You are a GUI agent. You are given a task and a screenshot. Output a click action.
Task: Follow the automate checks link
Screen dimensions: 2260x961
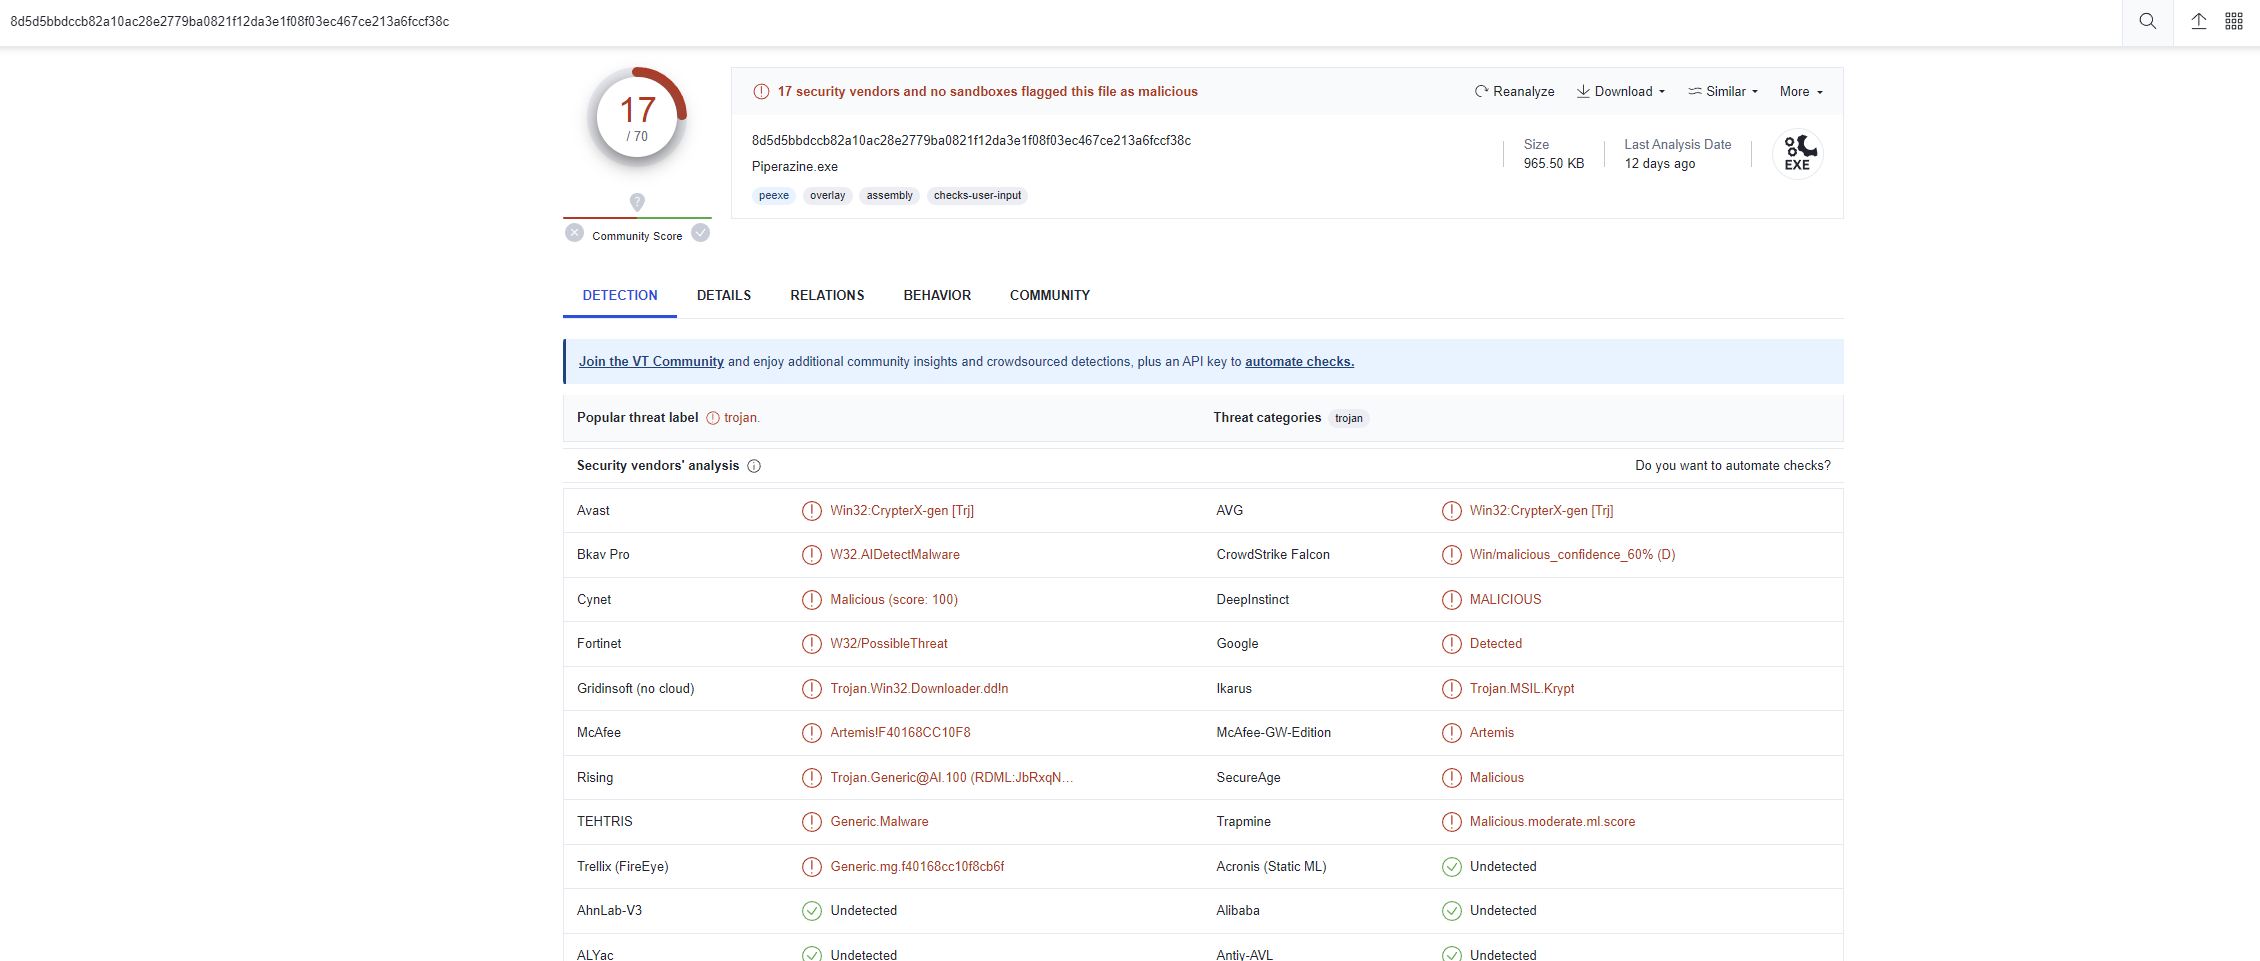pyautogui.click(x=1299, y=362)
